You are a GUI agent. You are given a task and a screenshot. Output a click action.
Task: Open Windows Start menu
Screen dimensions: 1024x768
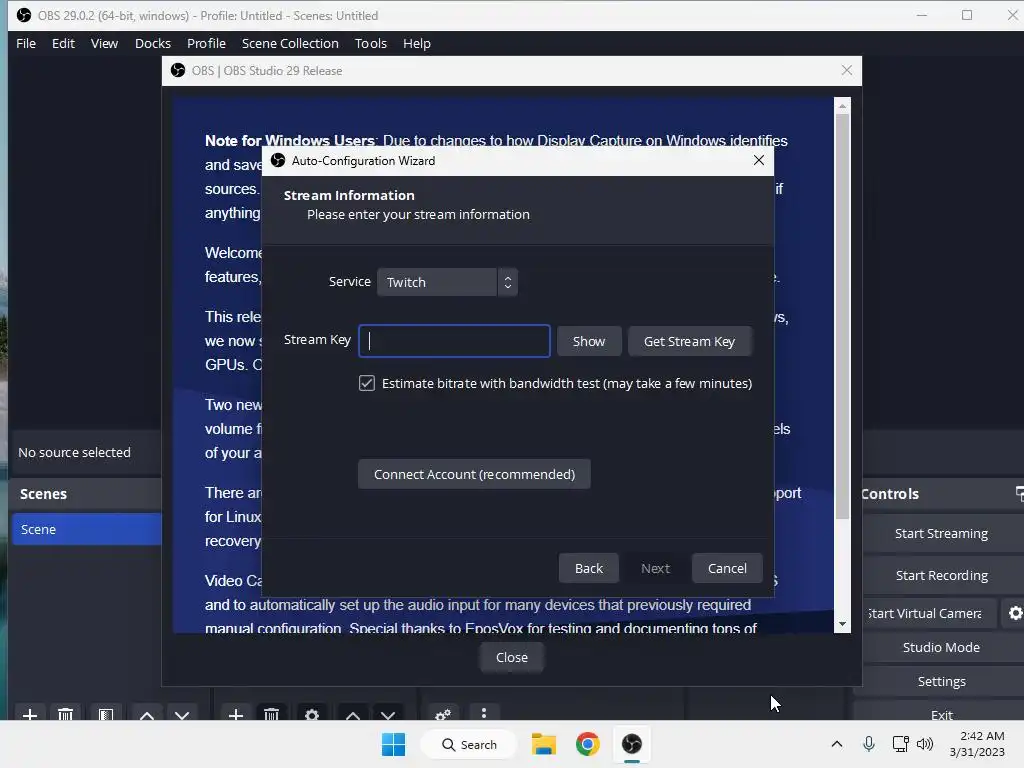pyautogui.click(x=393, y=744)
